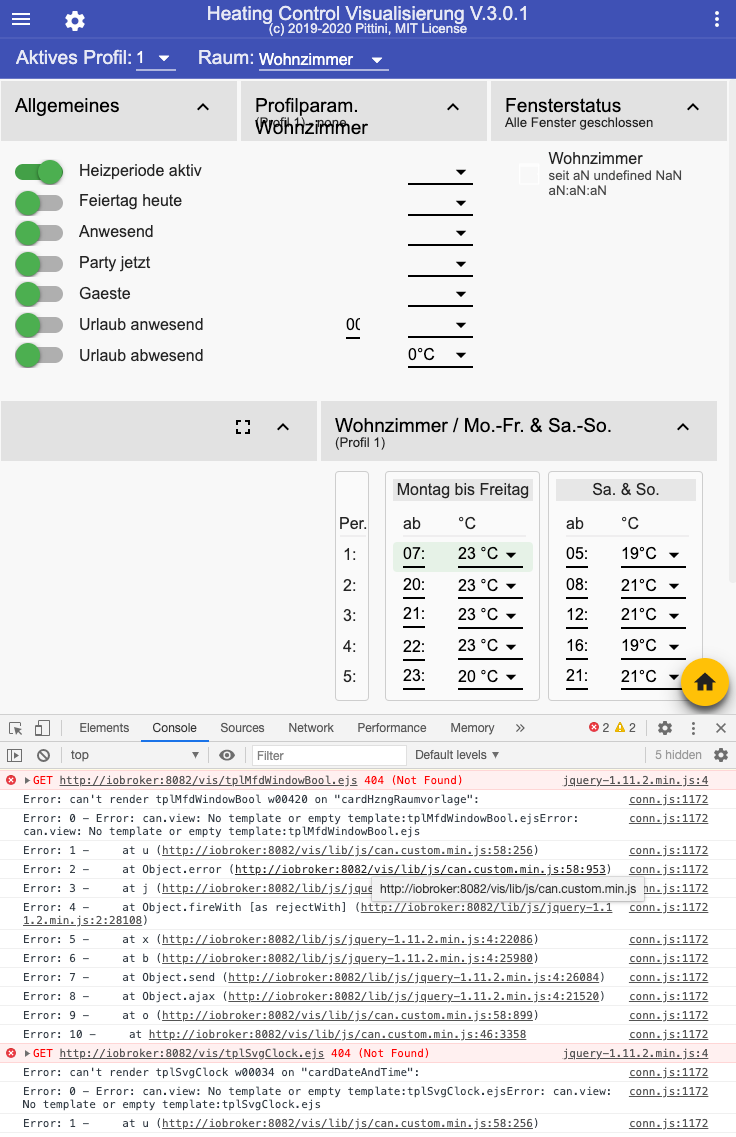The height and width of the screenshot is (1137, 736).
Task: Toggle the DevTools device toolbar icon
Action: (x=42, y=728)
